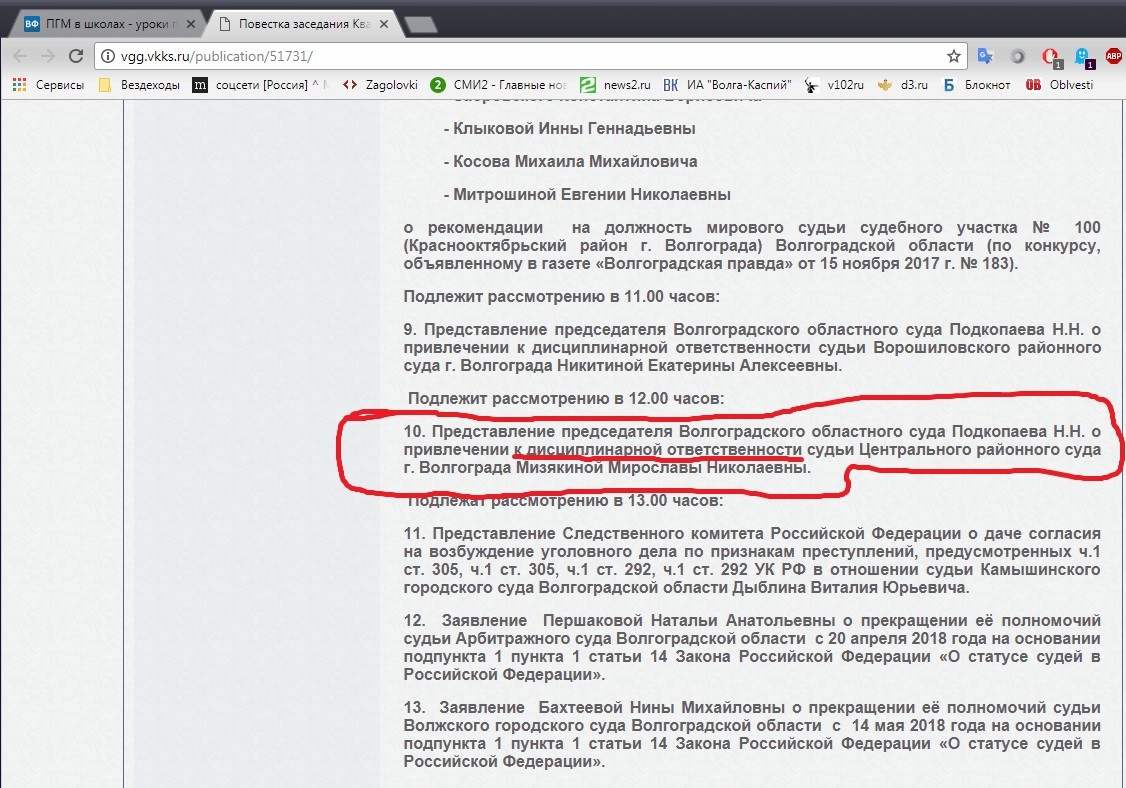1126x788 pixels.
Task: Click text Подлежит рассмотрению в 11.00 часов
Action: click(561, 297)
